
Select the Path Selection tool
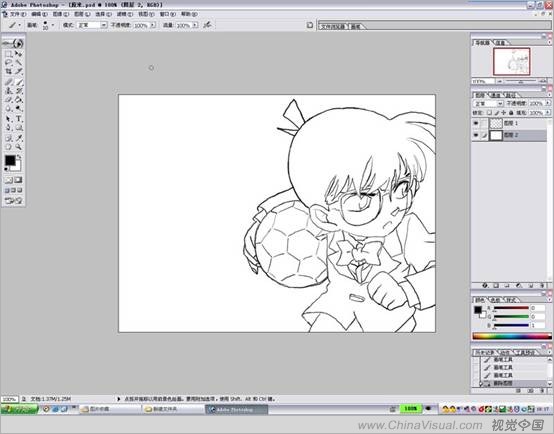click(x=8, y=119)
